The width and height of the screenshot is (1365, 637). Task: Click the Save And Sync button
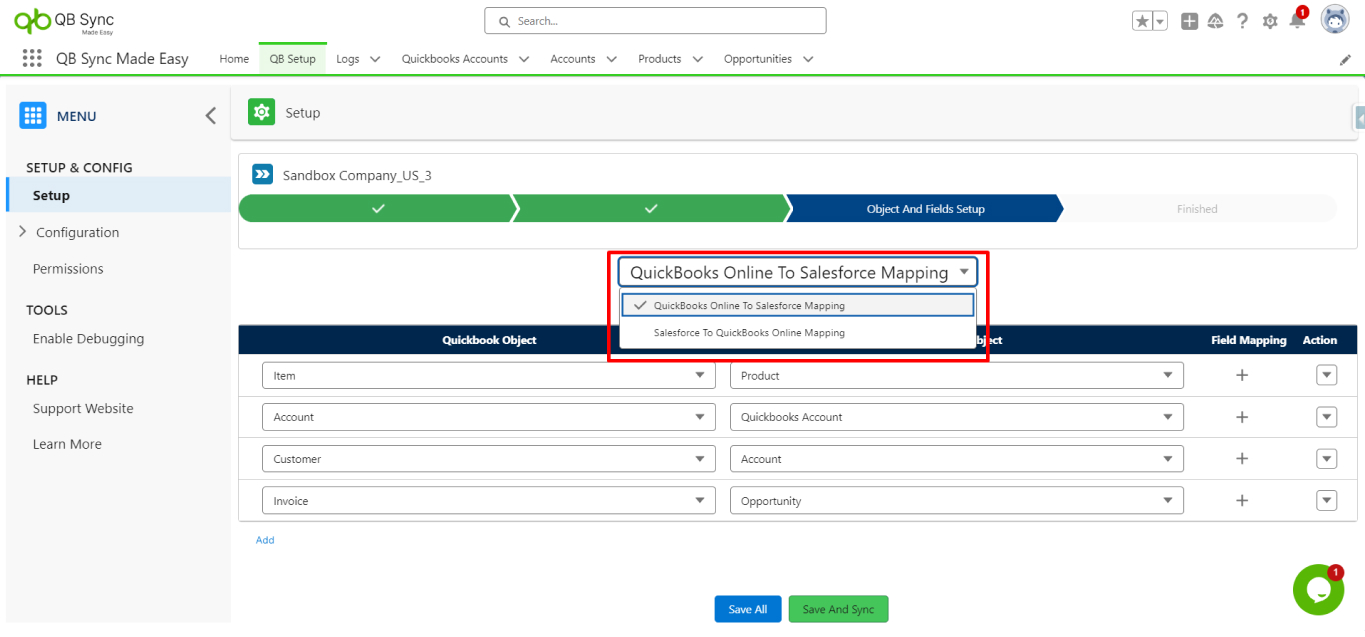pyautogui.click(x=838, y=609)
